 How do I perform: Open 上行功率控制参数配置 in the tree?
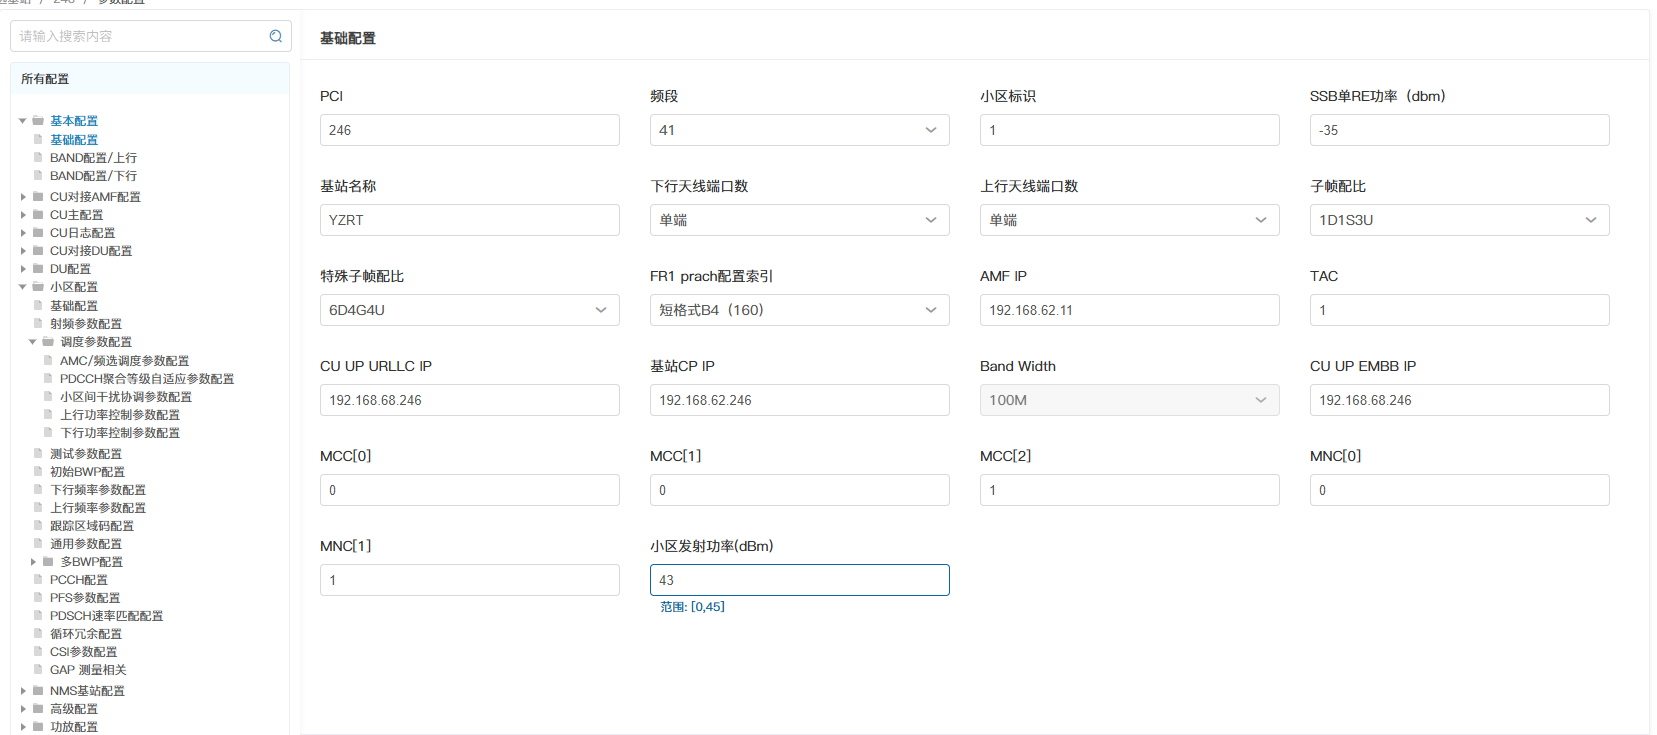120,415
